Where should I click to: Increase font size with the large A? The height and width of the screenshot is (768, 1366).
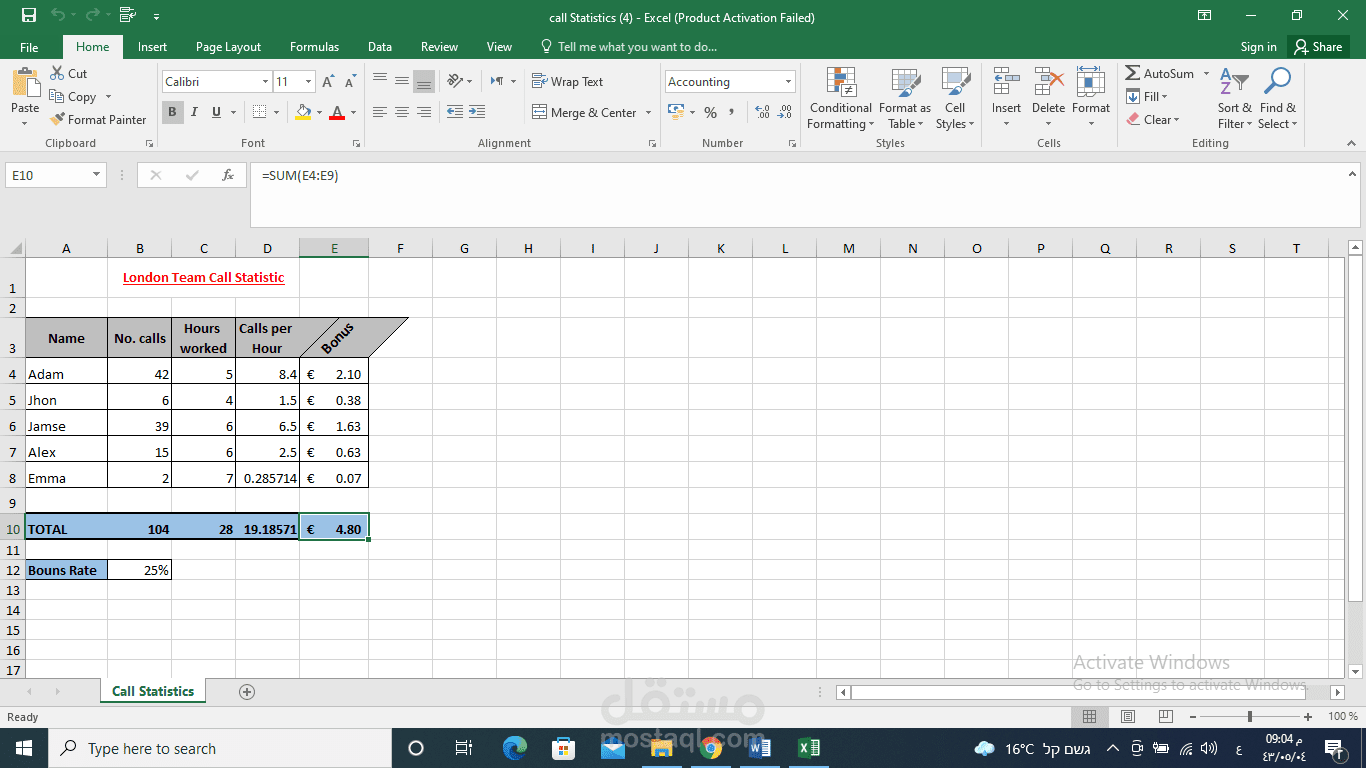(327, 82)
